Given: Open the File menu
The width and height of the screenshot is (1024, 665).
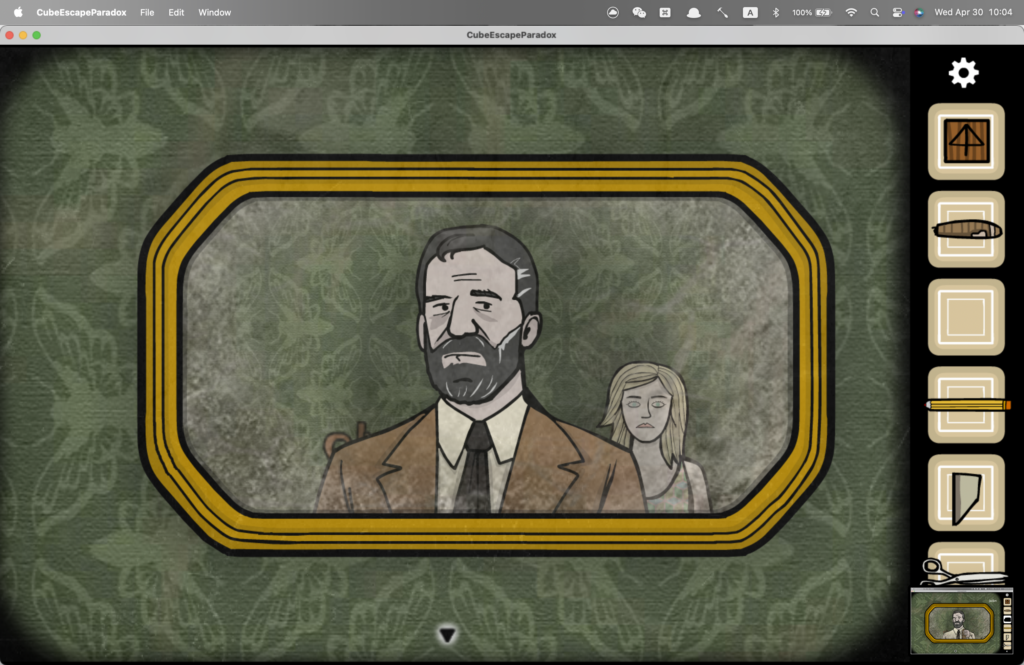Looking at the screenshot, I should [x=147, y=12].
